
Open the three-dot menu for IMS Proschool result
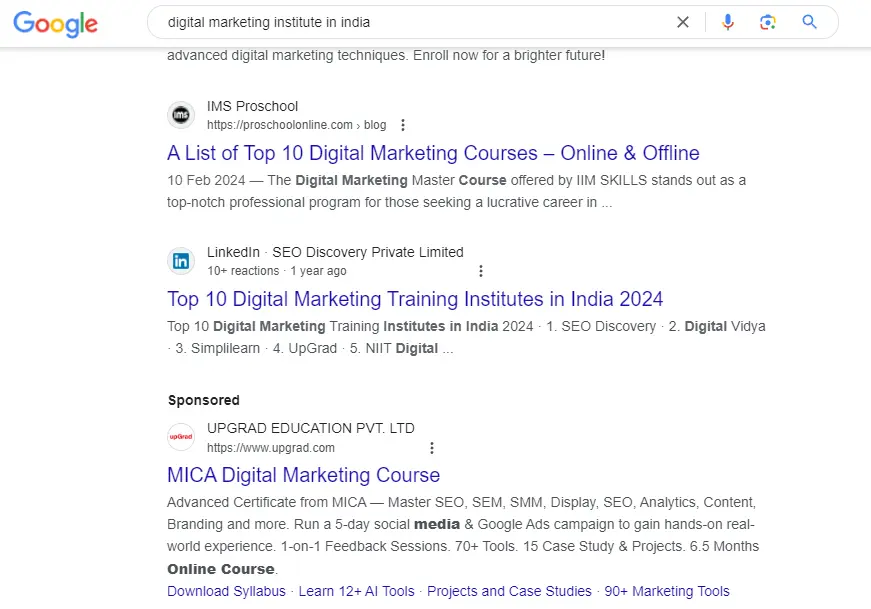click(402, 124)
